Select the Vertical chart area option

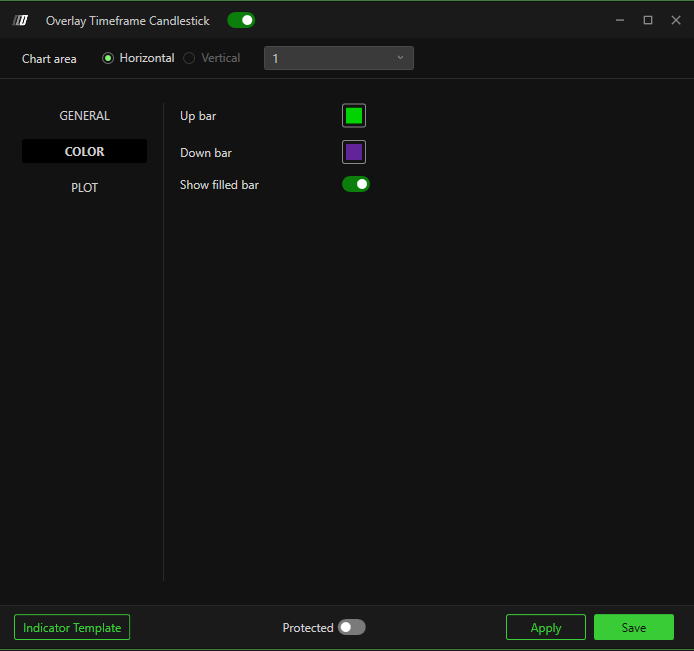189,58
